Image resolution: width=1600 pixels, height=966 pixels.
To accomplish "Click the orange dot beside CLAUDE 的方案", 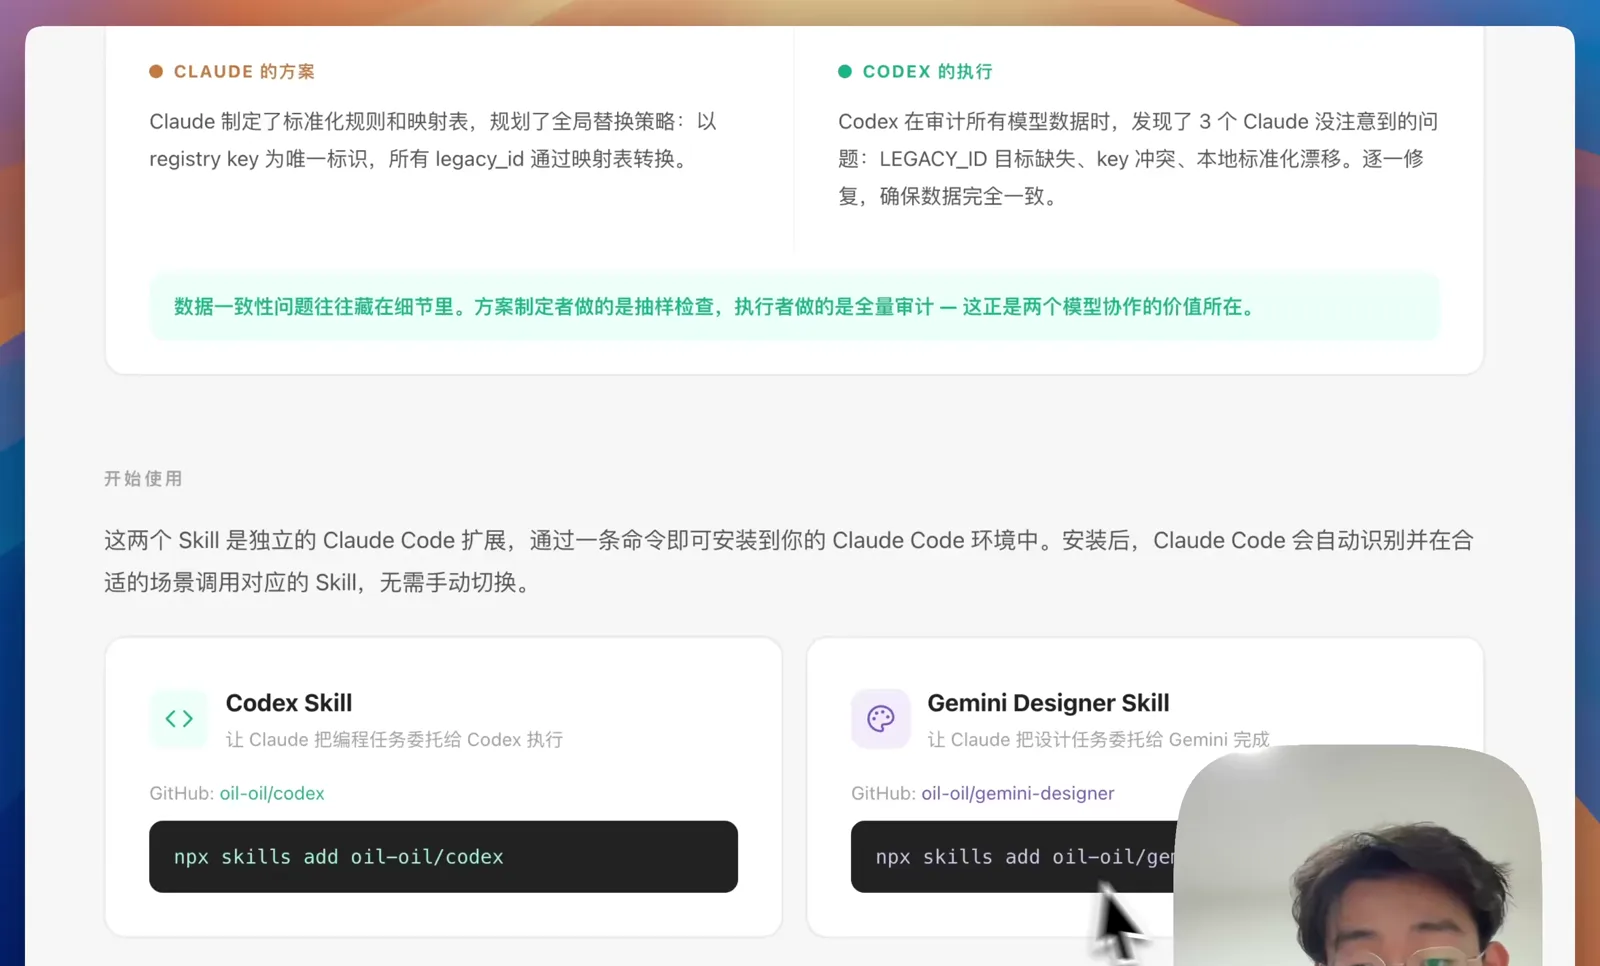I will coord(156,71).
